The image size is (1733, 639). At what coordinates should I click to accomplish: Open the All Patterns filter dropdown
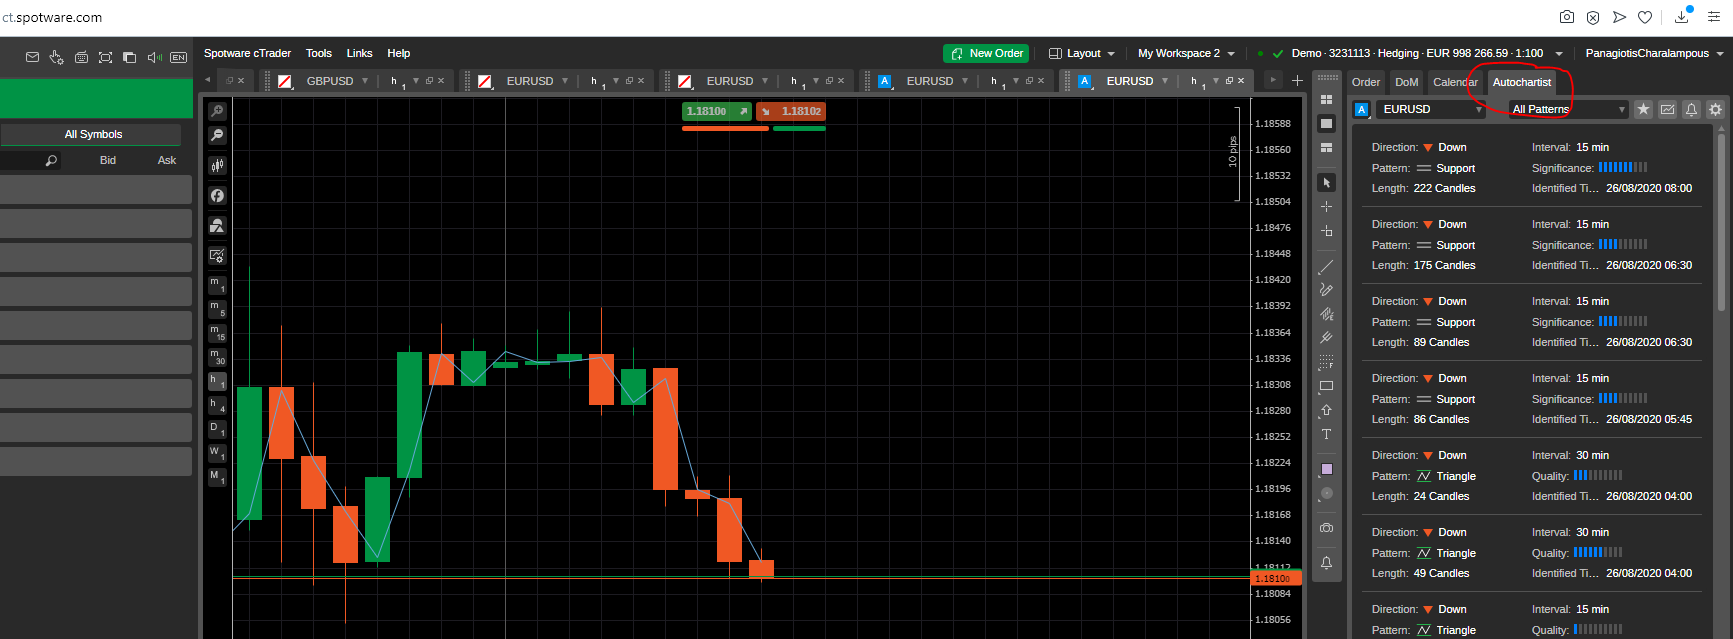pos(1567,110)
